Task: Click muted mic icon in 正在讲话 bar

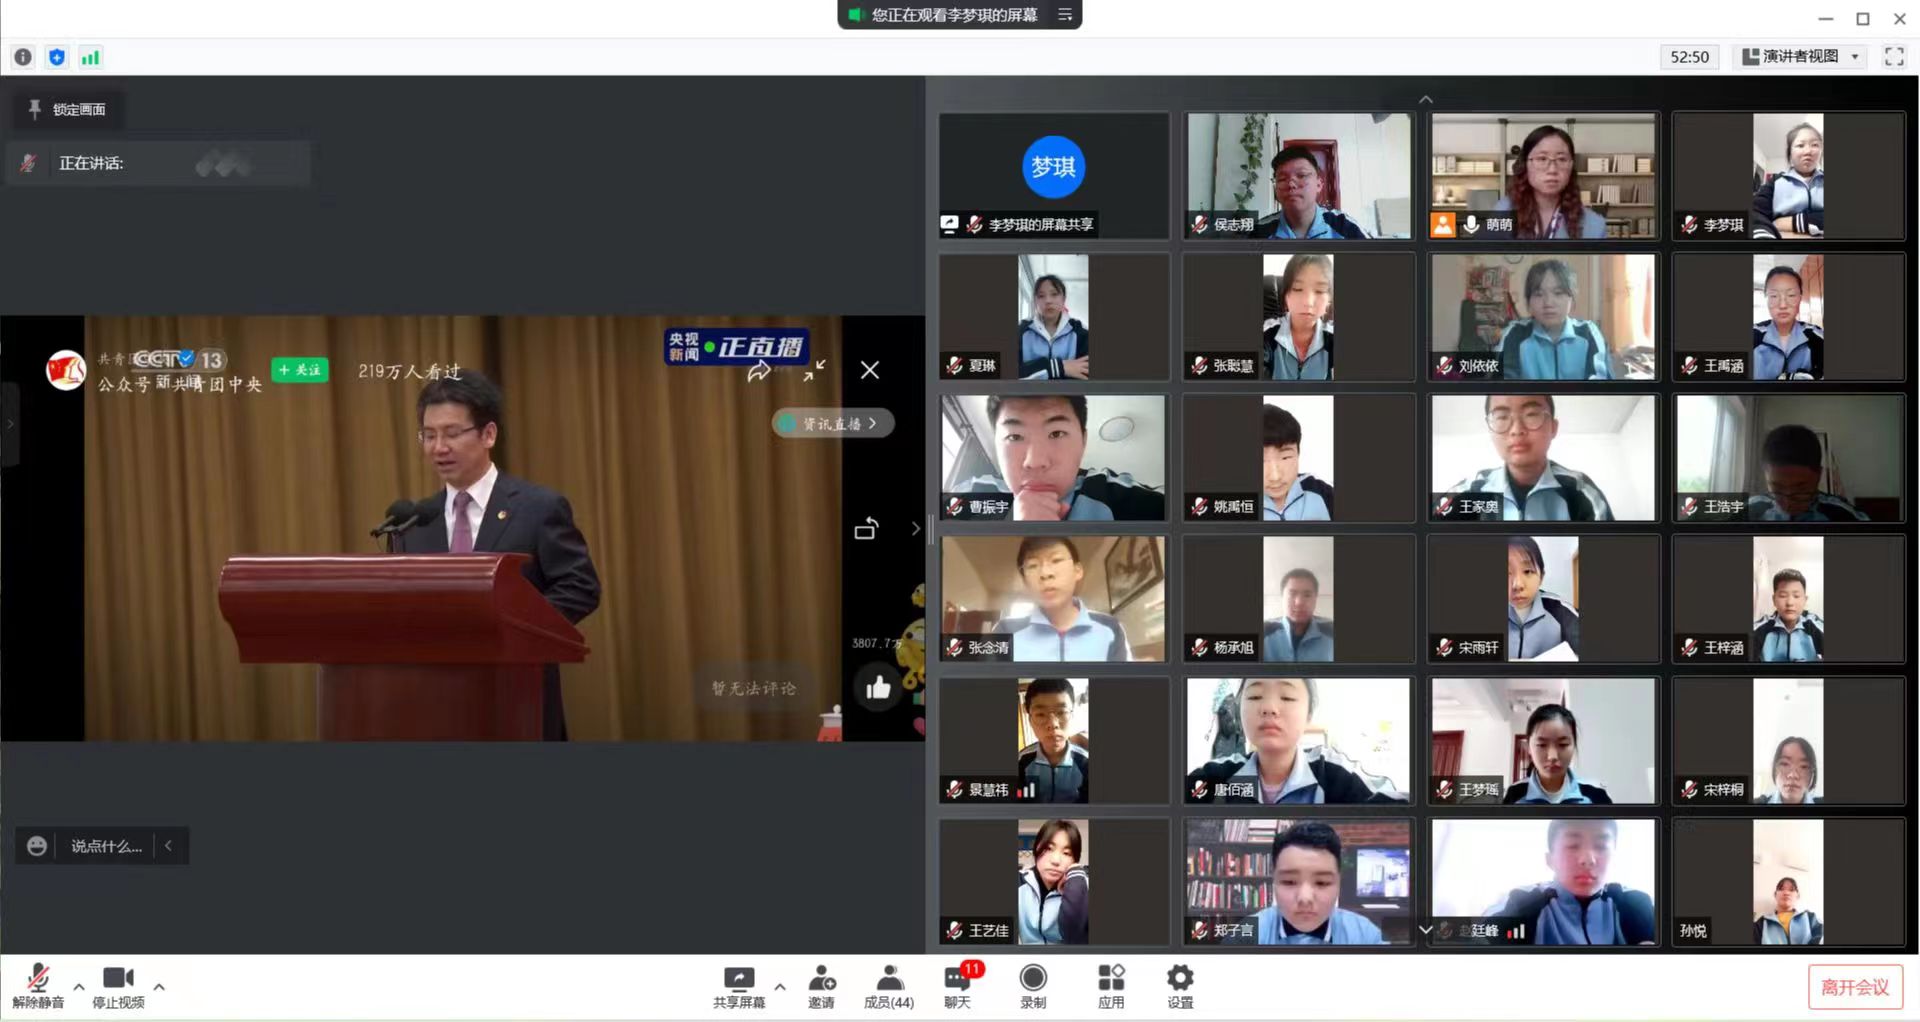Action: coord(28,163)
